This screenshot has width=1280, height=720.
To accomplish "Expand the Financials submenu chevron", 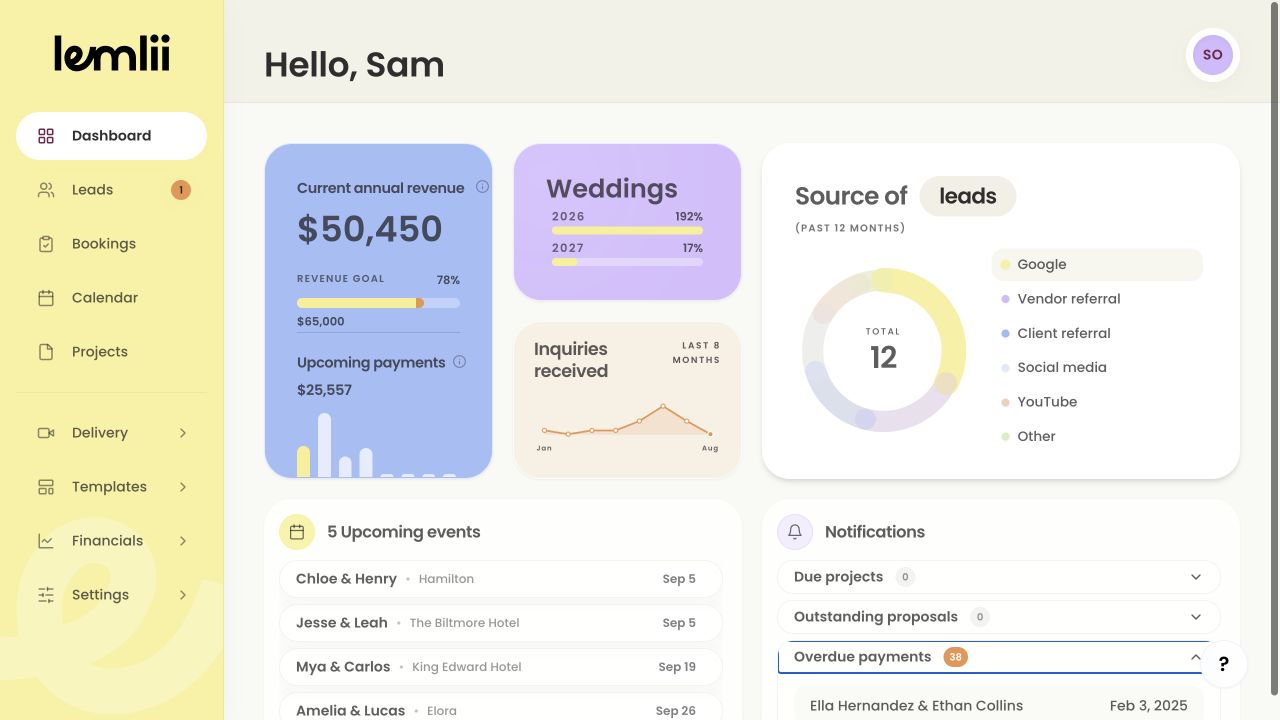I will pos(183,541).
